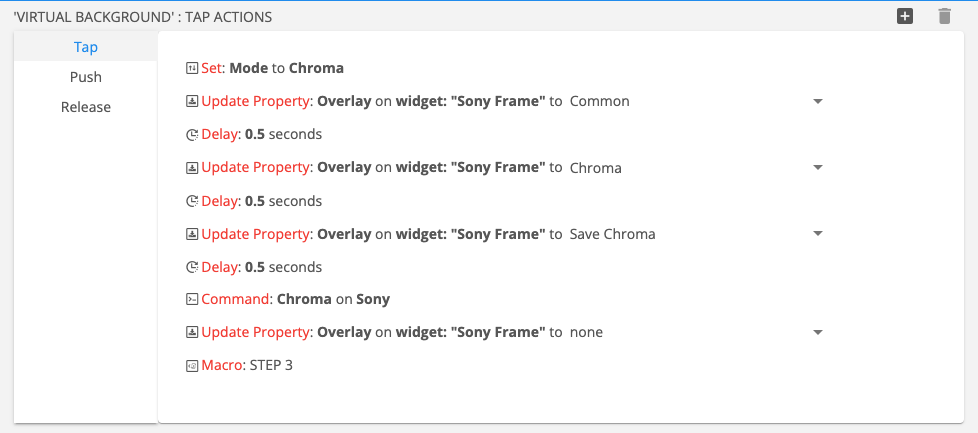Click the add action plus icon
The height and width of the screenshot is (433, 978).
[905, 16]
